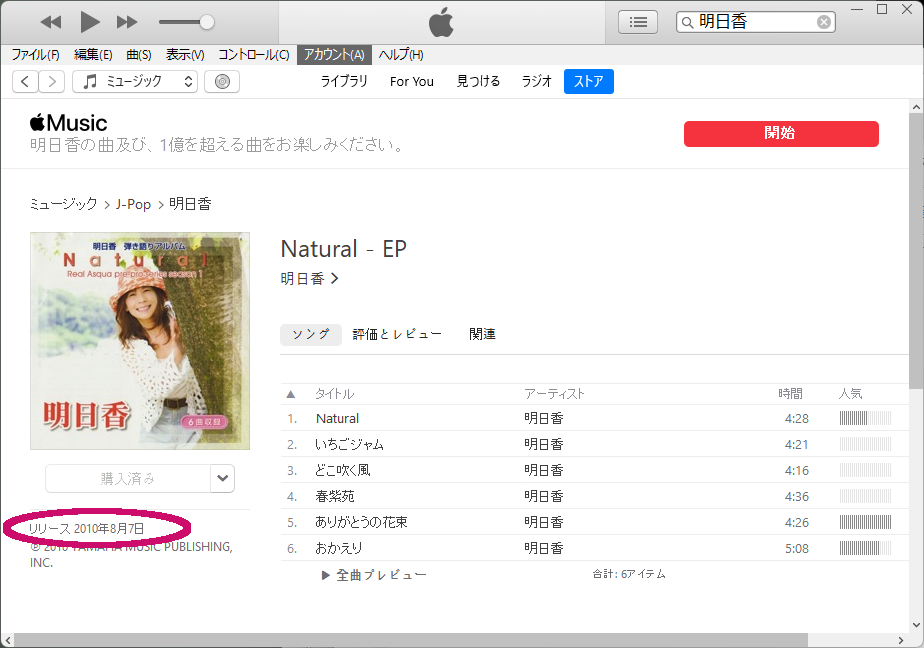Select track 3 どこ吹く風
The height and width of the screenshot is (648, 924).
pos(594,470)
